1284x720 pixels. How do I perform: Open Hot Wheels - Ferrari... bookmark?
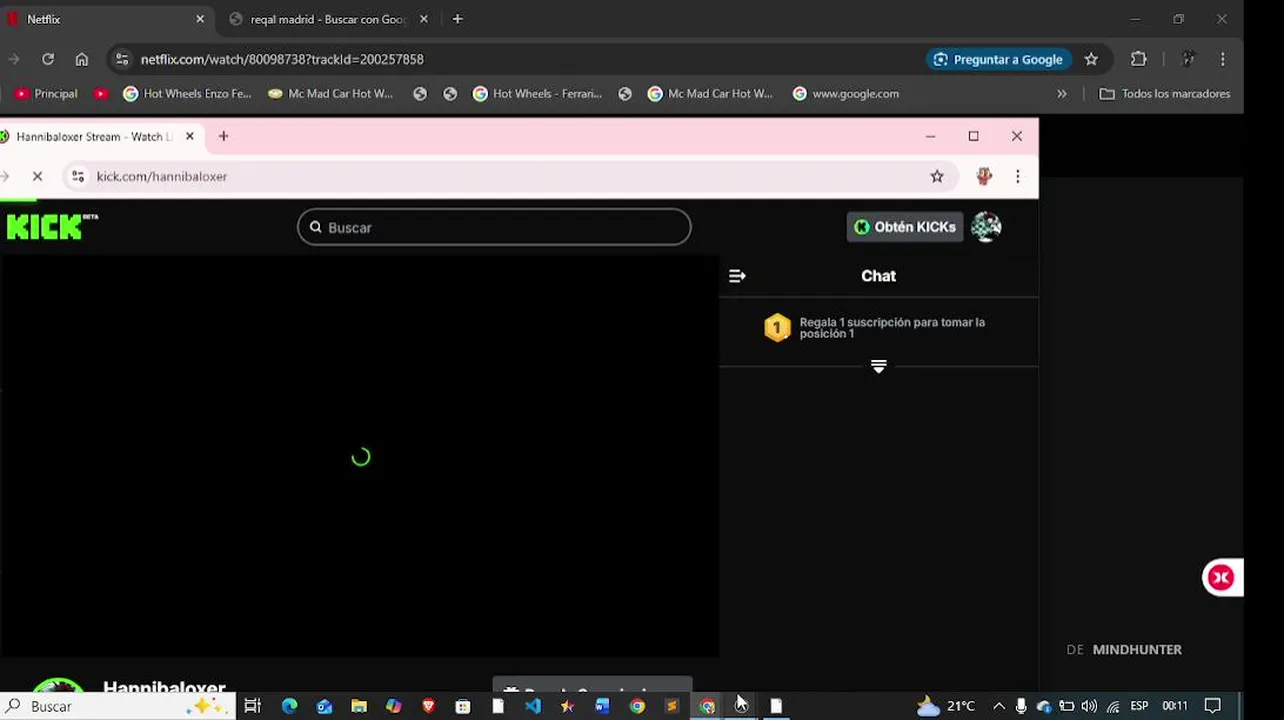(537, 93)
